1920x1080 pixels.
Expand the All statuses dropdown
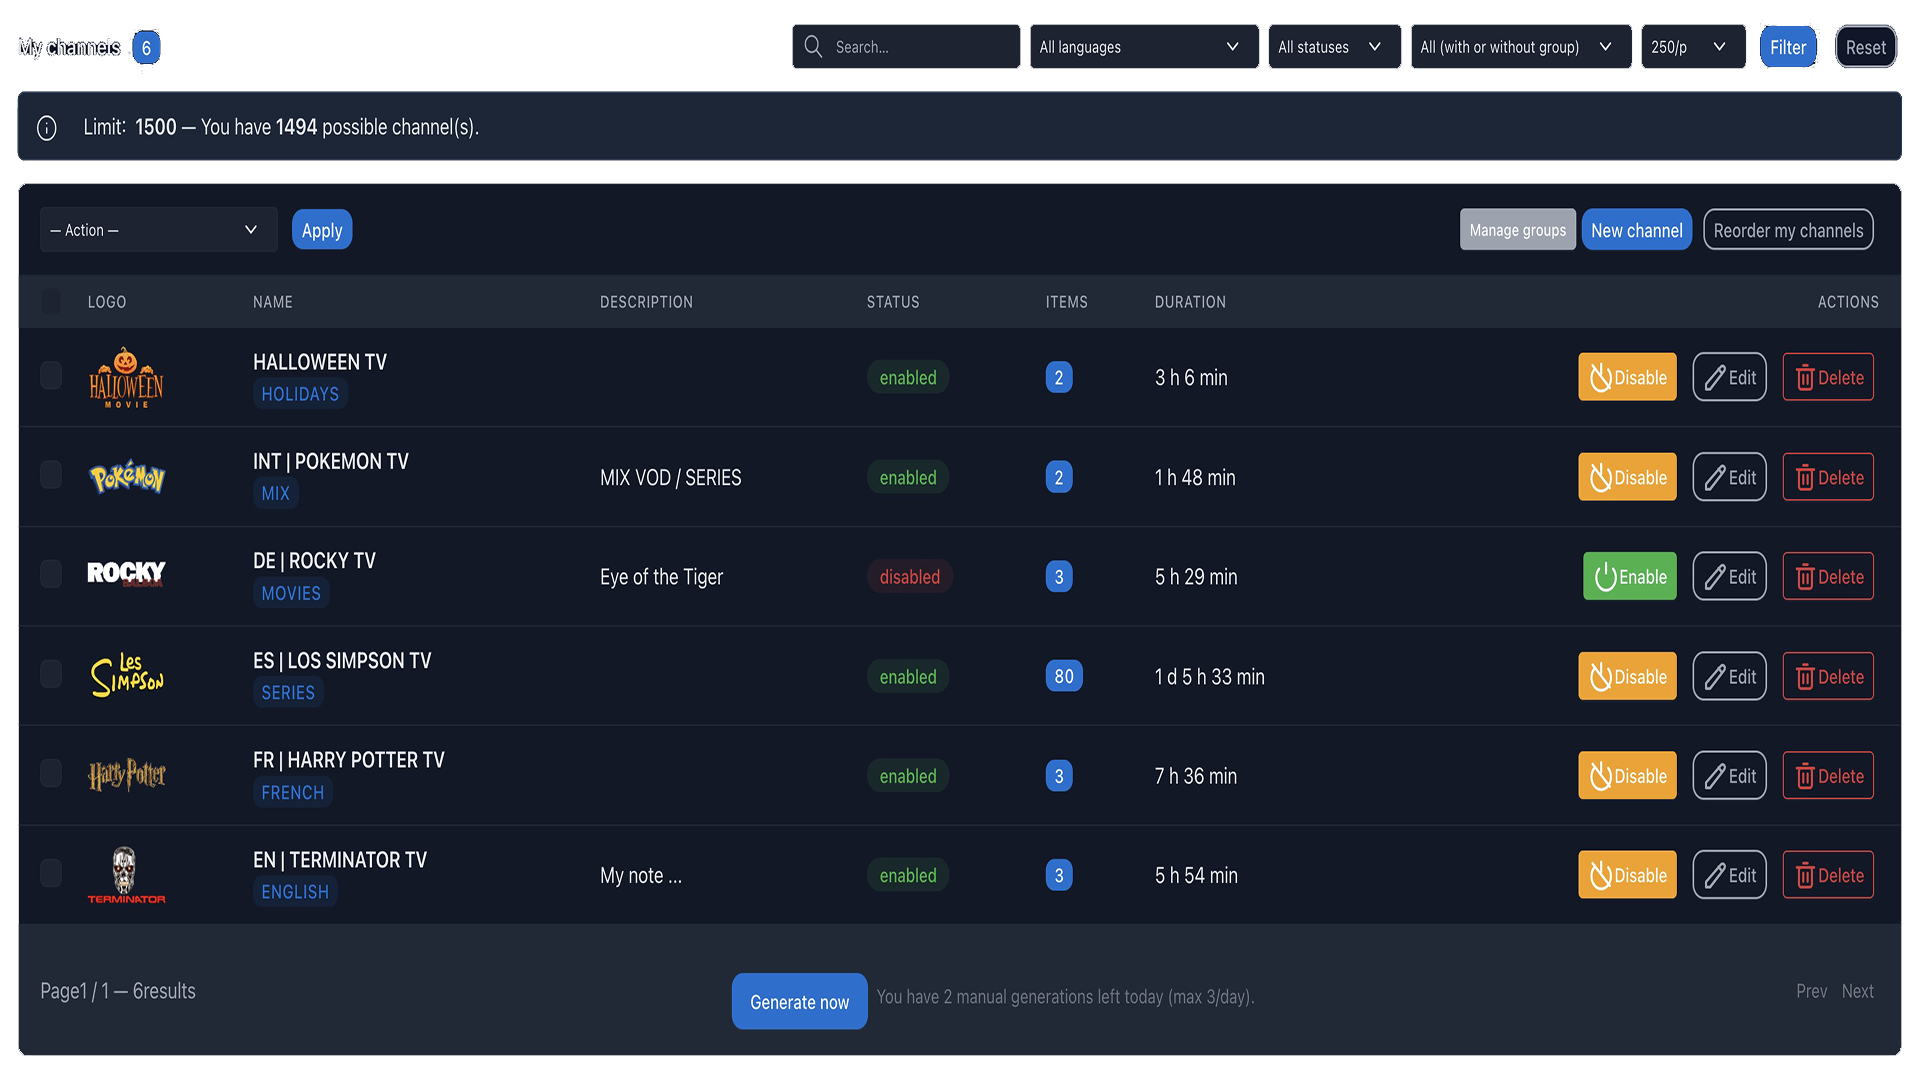[1333, 47]
